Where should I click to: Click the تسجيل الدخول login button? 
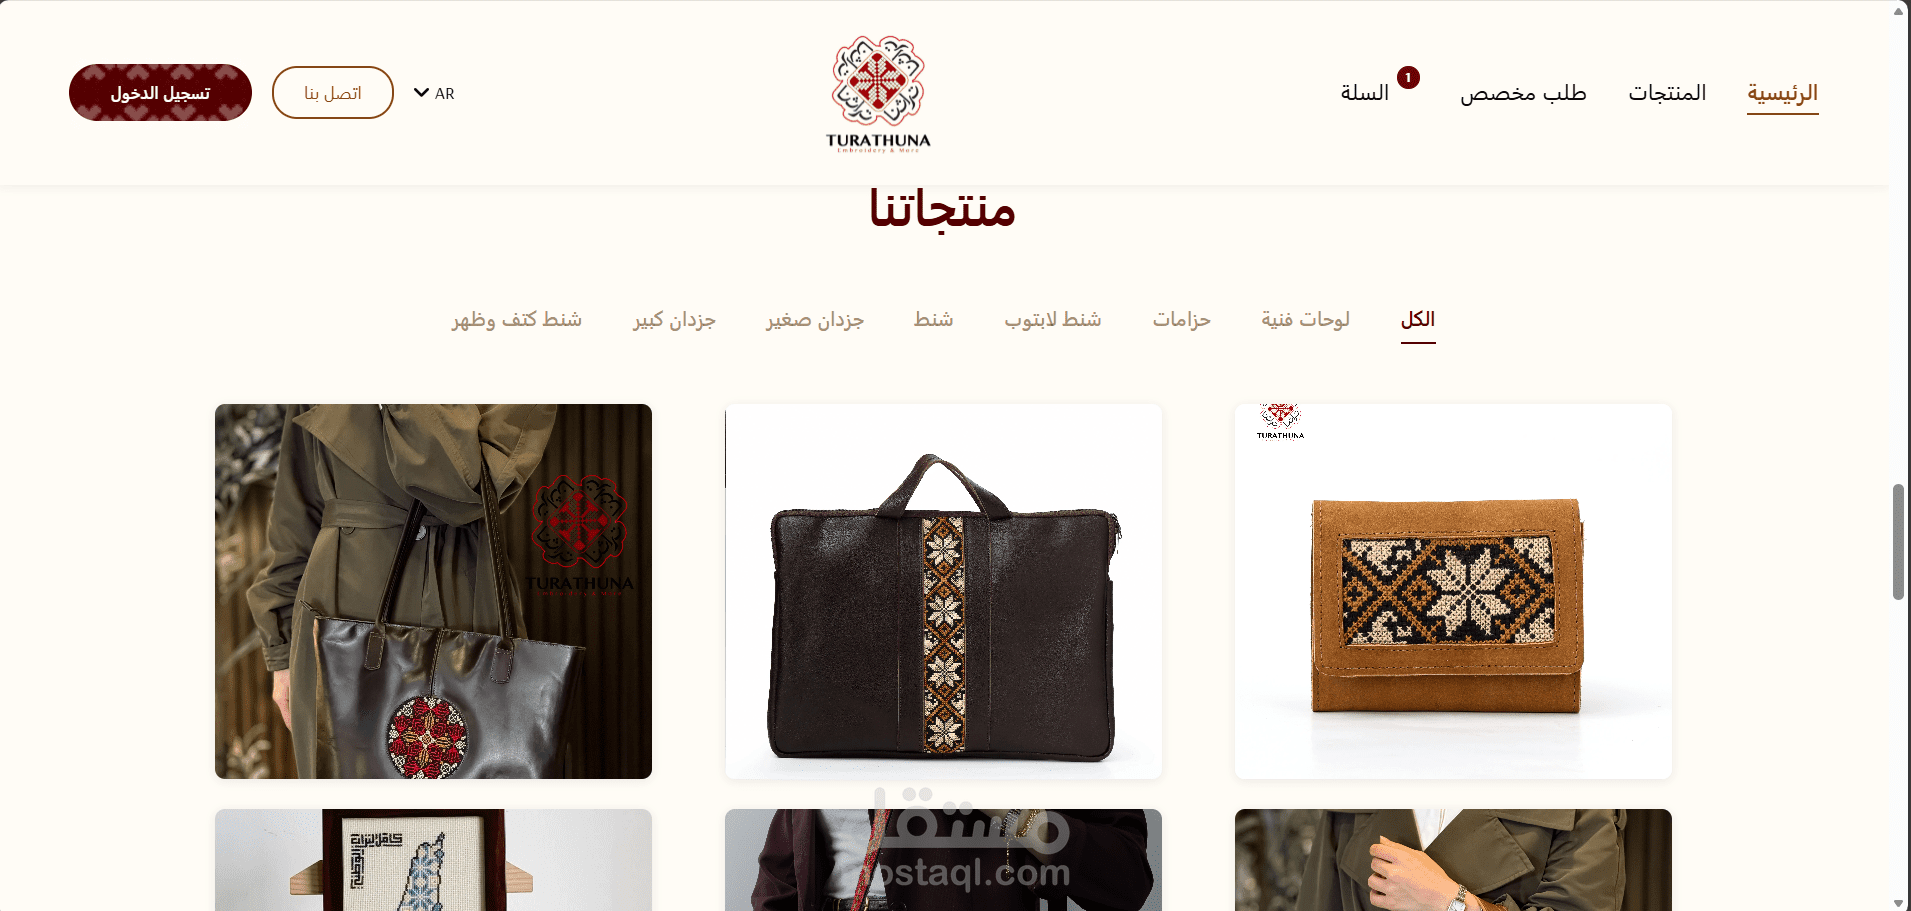160,93
